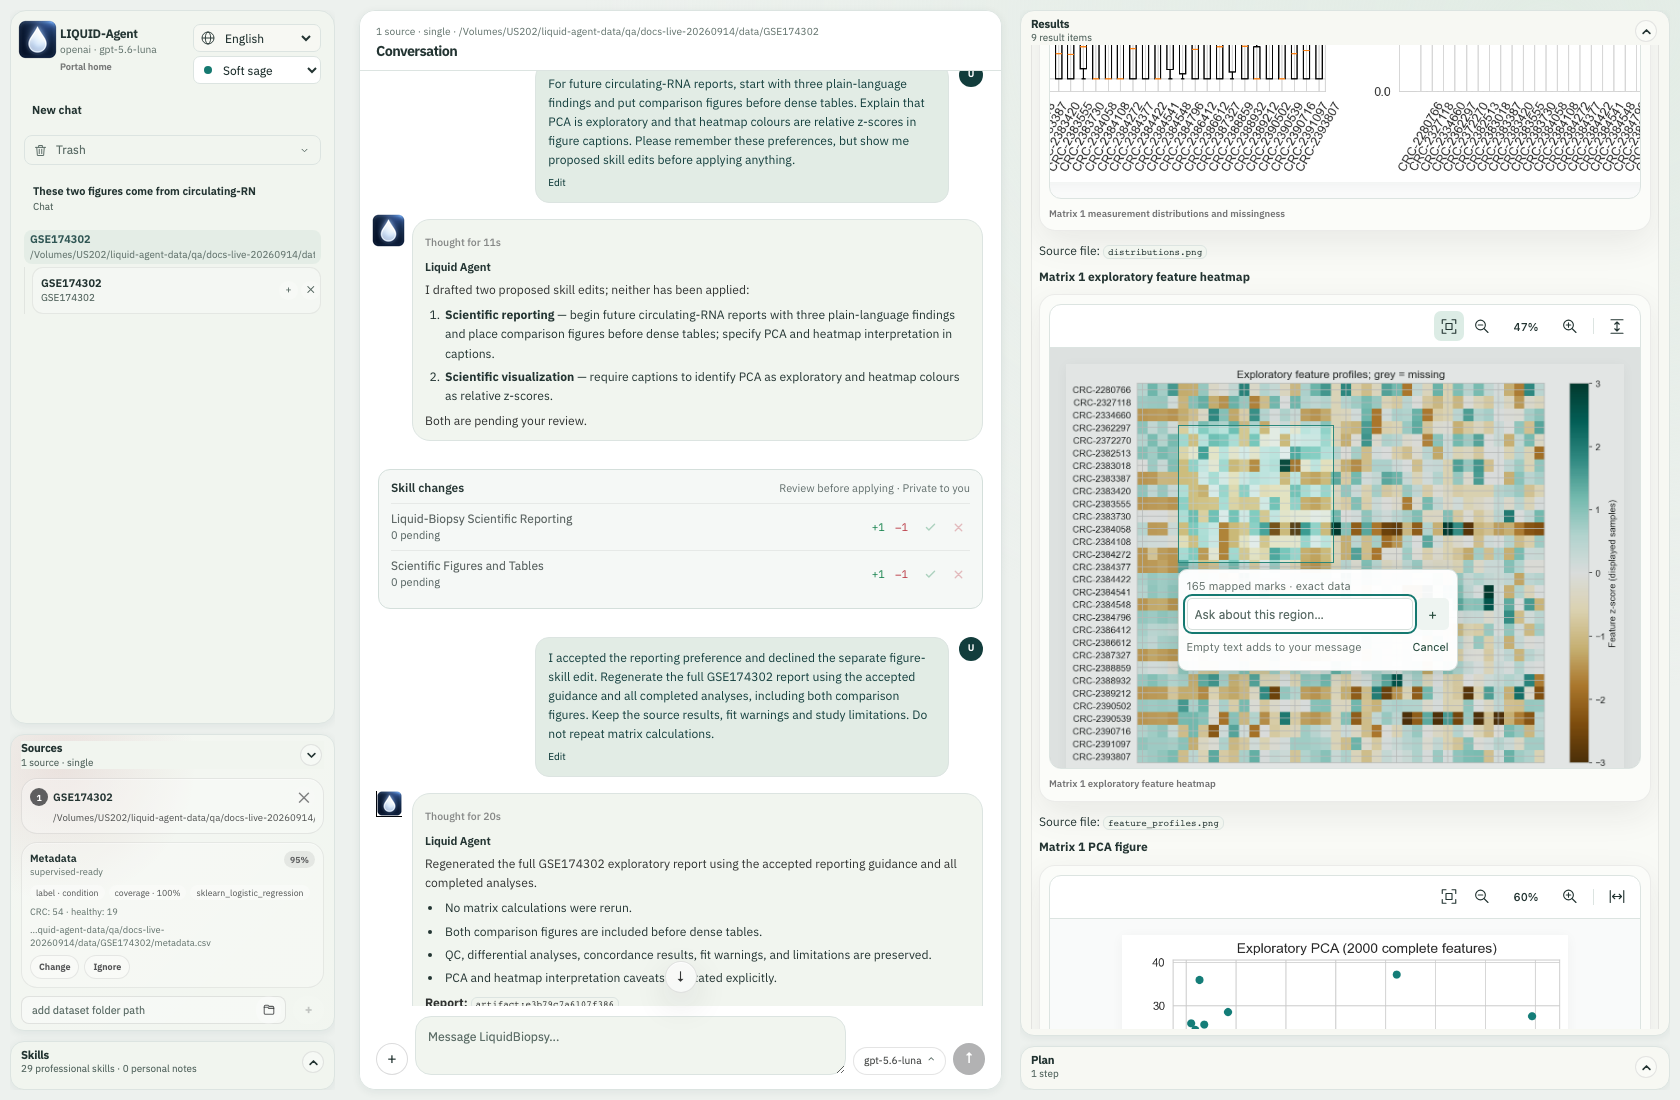Zoom in the PCA figure
The height and width of the screenshot is (1100, 1680).
pos(1570,896)
